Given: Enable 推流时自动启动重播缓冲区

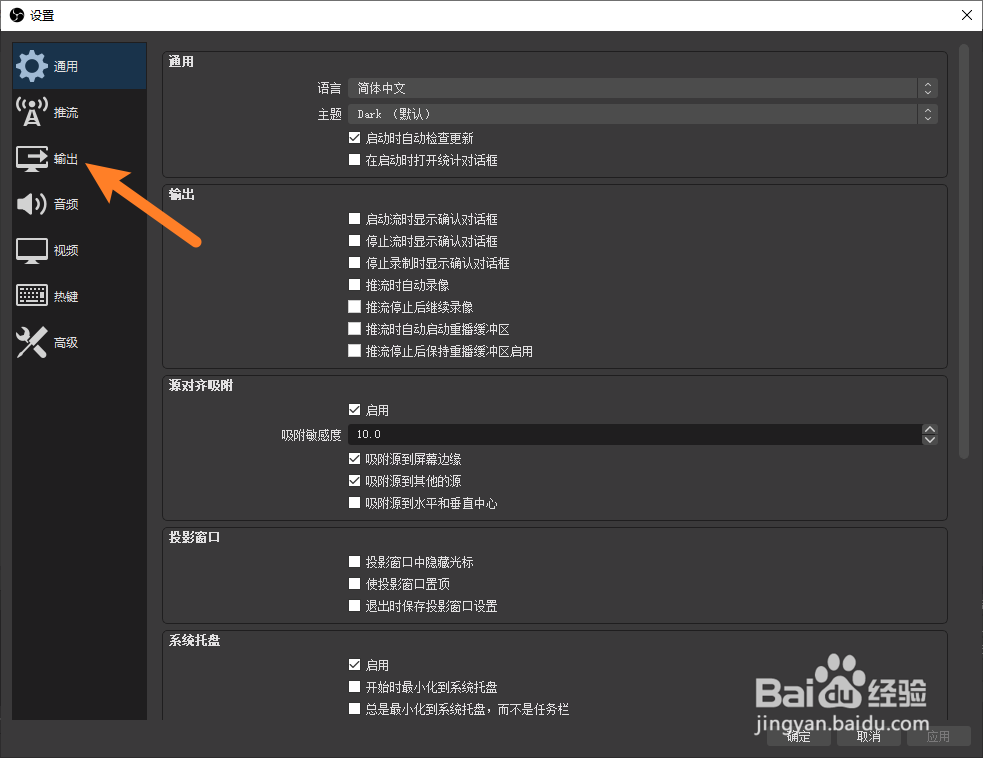Looking at the screenshot, I should point(354,329).
